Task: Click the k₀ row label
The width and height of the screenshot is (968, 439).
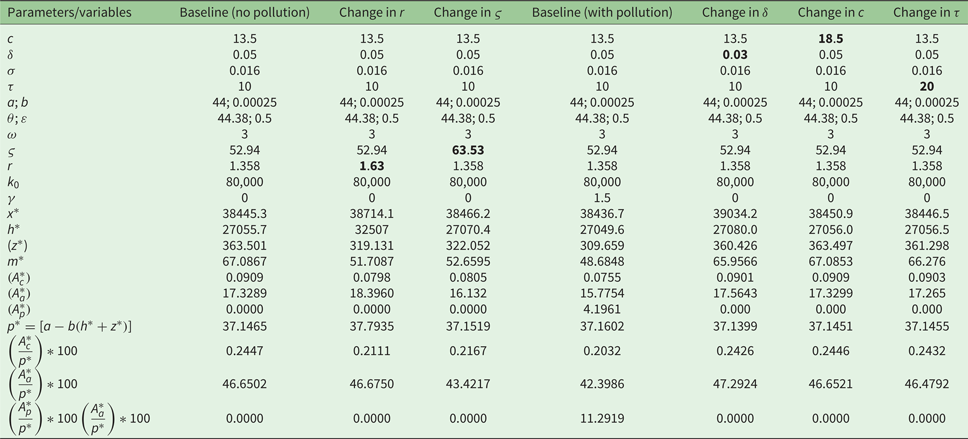Action: click(13, 182)
